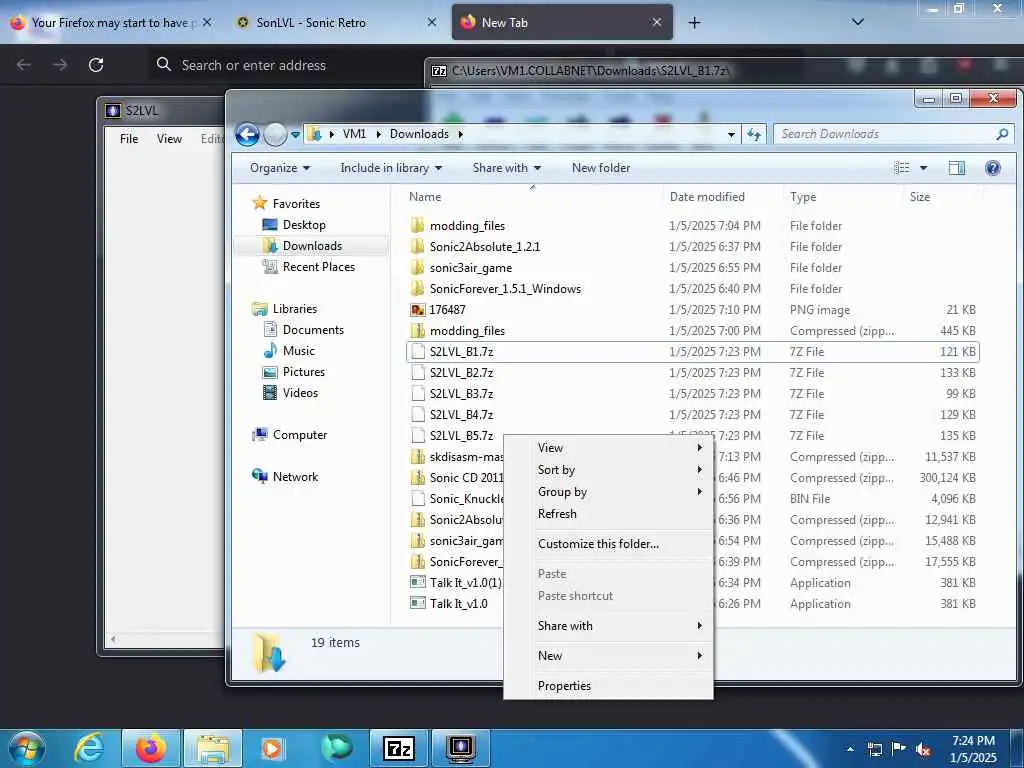Open recent locations dropdown beside nav arrows
Image resolution: width=1024 pixels, height=768 pixels.
click(295, 135)
